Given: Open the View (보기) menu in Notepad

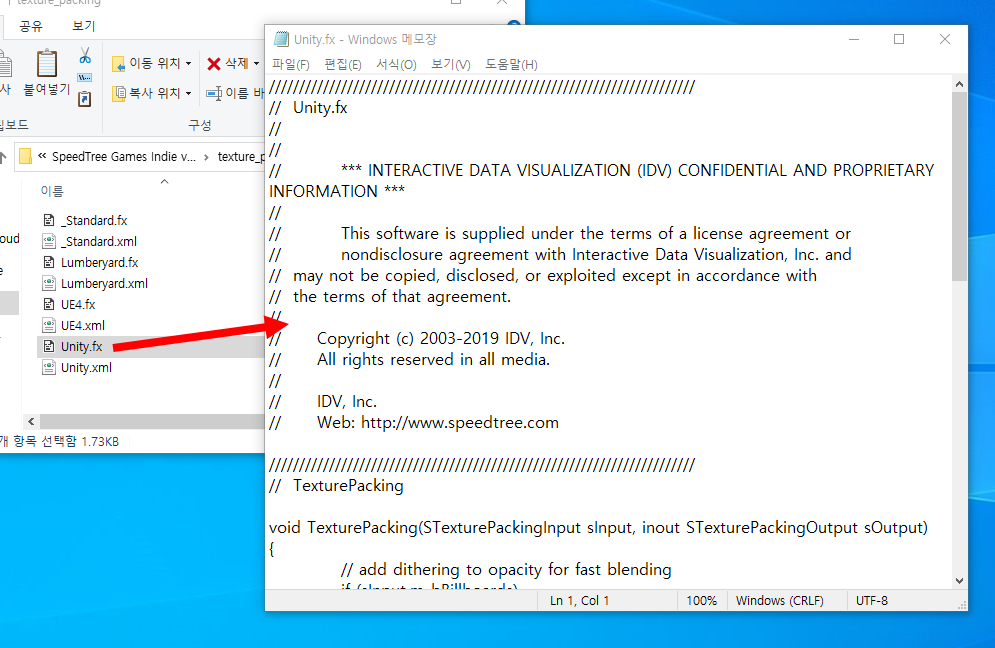Looking at the screenshot, I should [451, 65].
